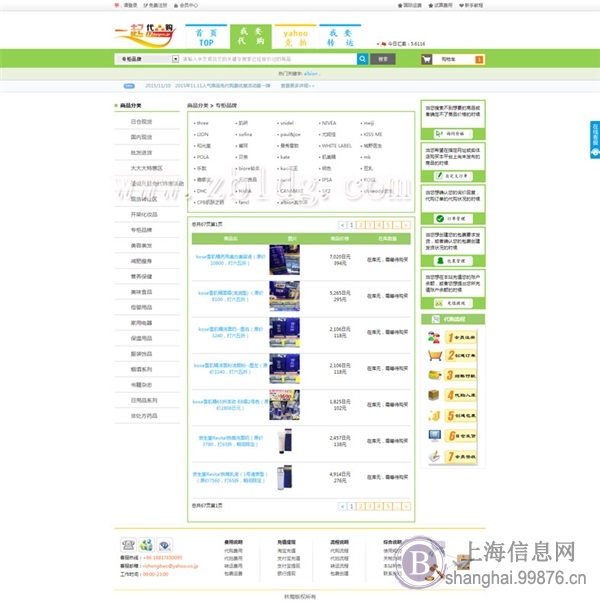Viewport: 600px width, 603px height.
Task: Go to page 5 in top pagination
Action: [x=388, y=225]
